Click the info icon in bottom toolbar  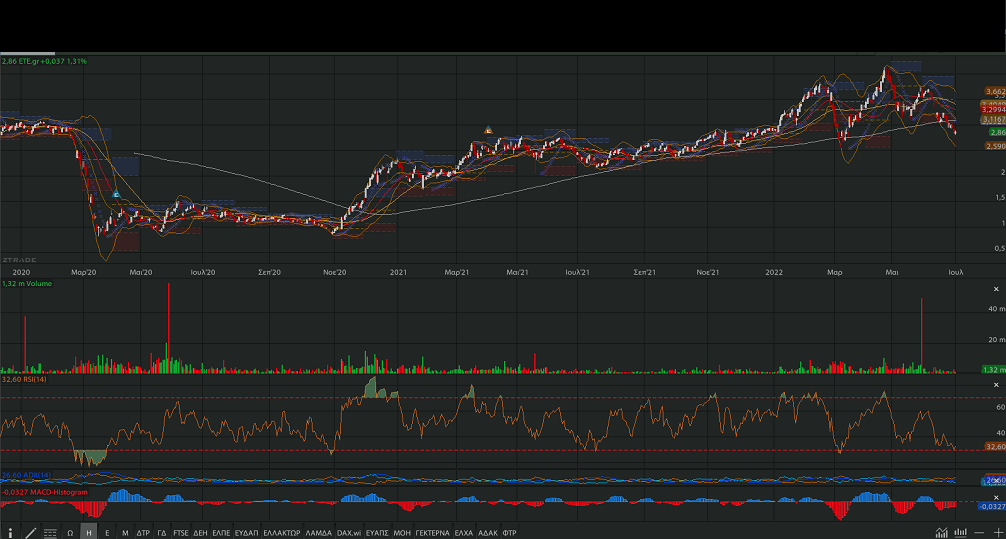pyautogui.click(x=11, y=532)
